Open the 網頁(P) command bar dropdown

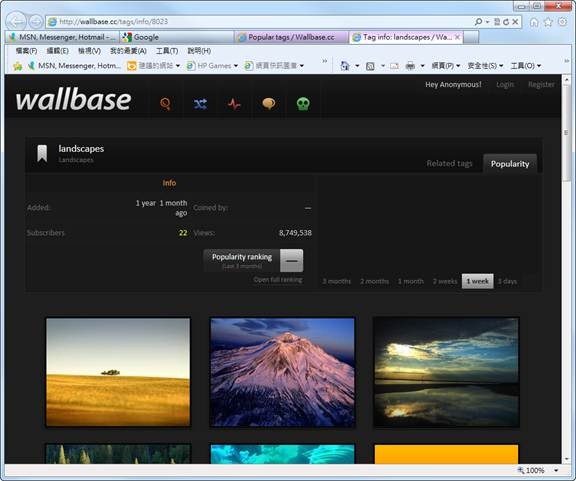(446, 66)
